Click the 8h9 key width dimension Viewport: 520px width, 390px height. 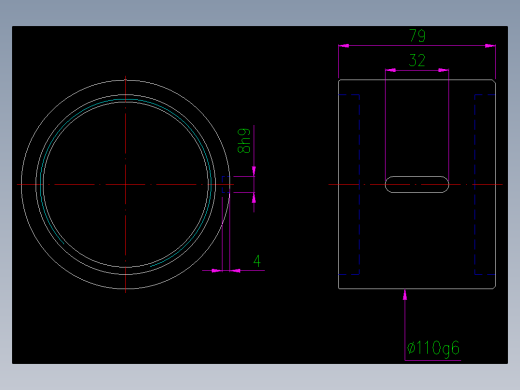coord(244,141)
